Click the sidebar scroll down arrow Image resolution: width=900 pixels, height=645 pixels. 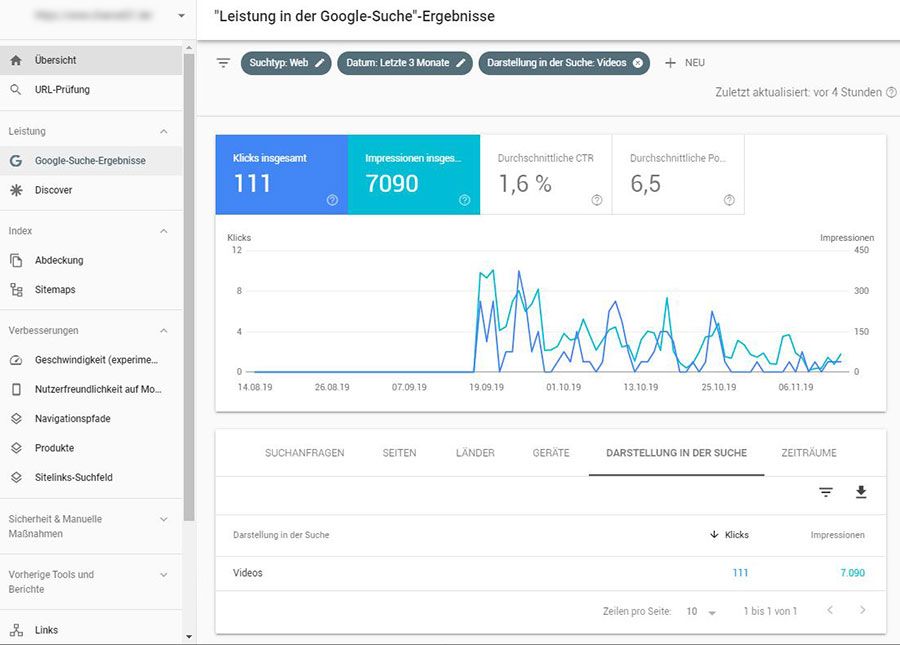(x=189, y=637)
